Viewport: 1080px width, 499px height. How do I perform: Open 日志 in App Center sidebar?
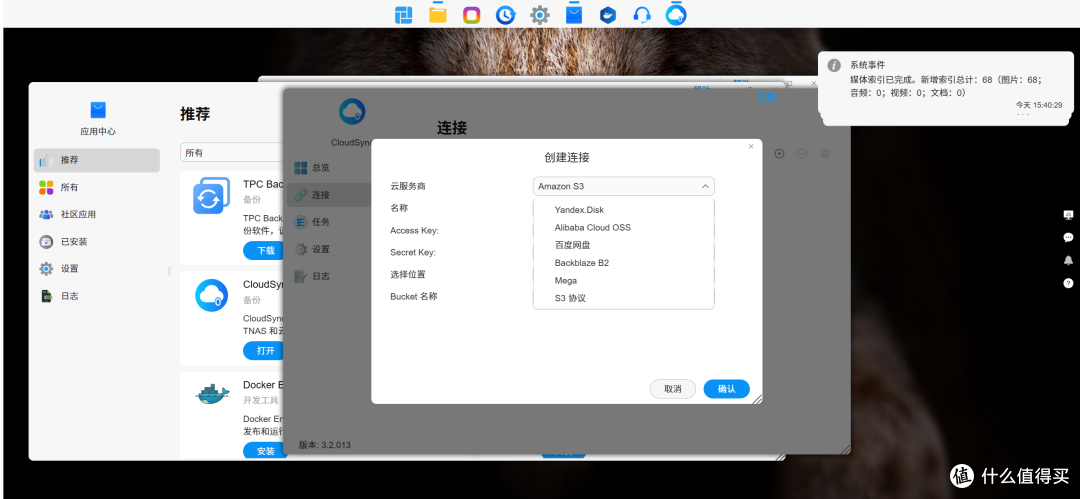pos(96,296)
